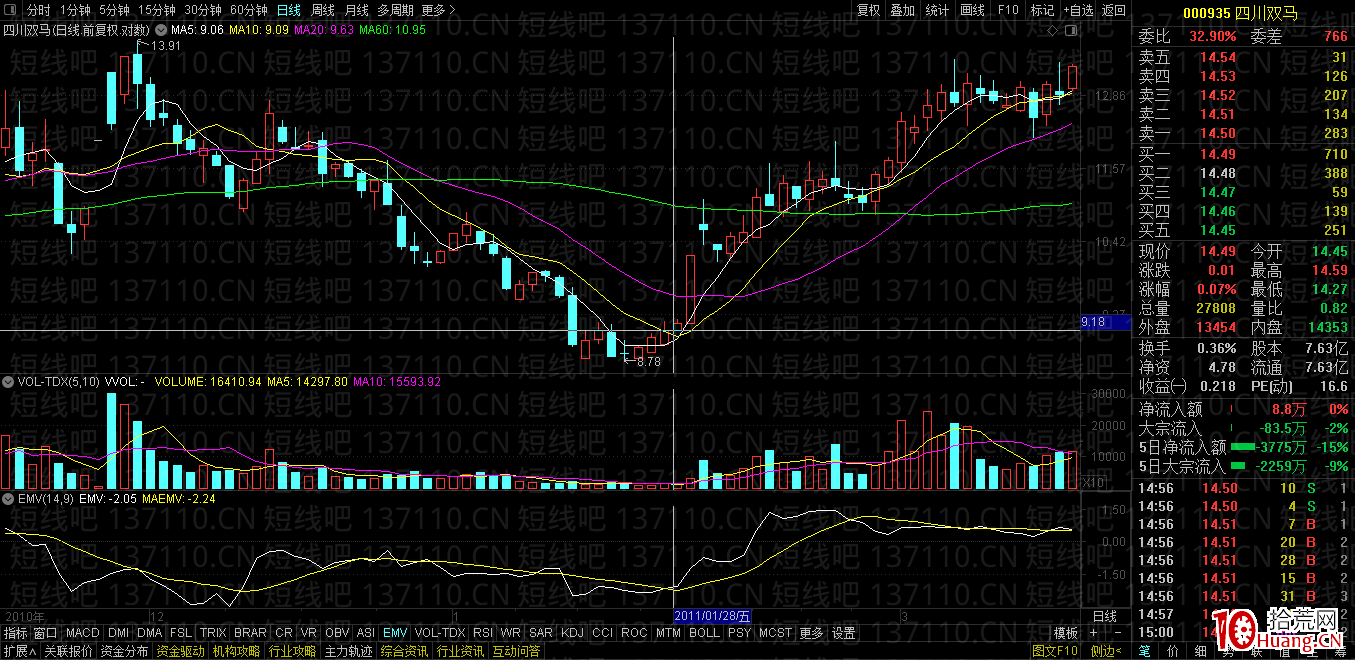Select the 5分钟 period
This screenshot has width=1355, height=660.
[x=116, y=10]
